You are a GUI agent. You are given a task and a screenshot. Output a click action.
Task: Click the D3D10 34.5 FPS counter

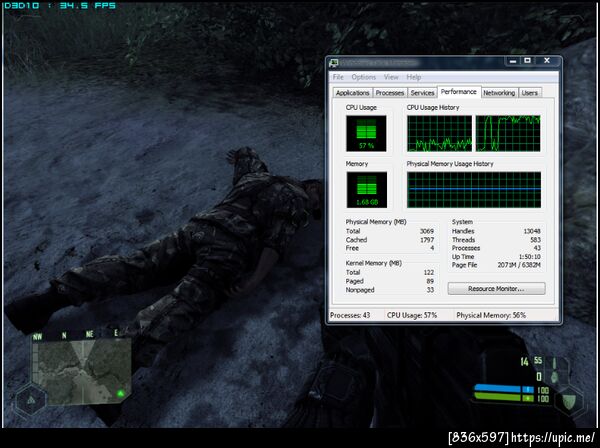point(60,6)
